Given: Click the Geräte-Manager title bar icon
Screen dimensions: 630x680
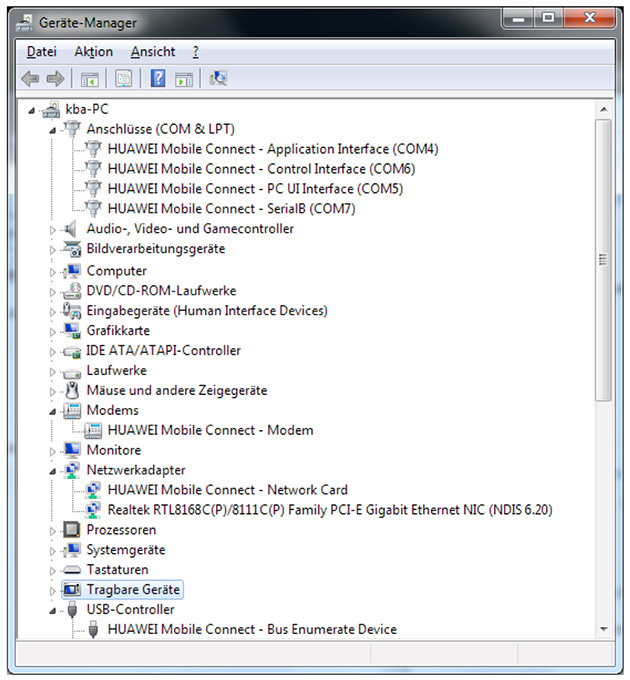Looking at the screenshot, I should click(x=25, y=23).
